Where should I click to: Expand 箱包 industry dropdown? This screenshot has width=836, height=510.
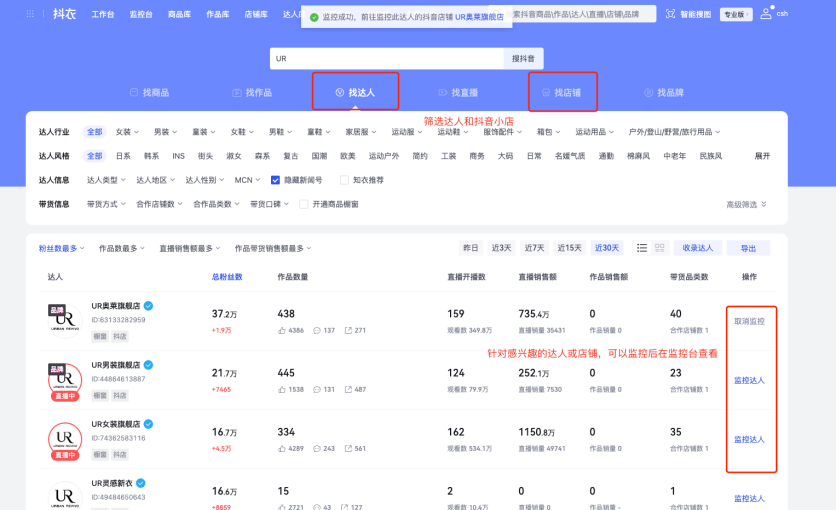point(548,132)
